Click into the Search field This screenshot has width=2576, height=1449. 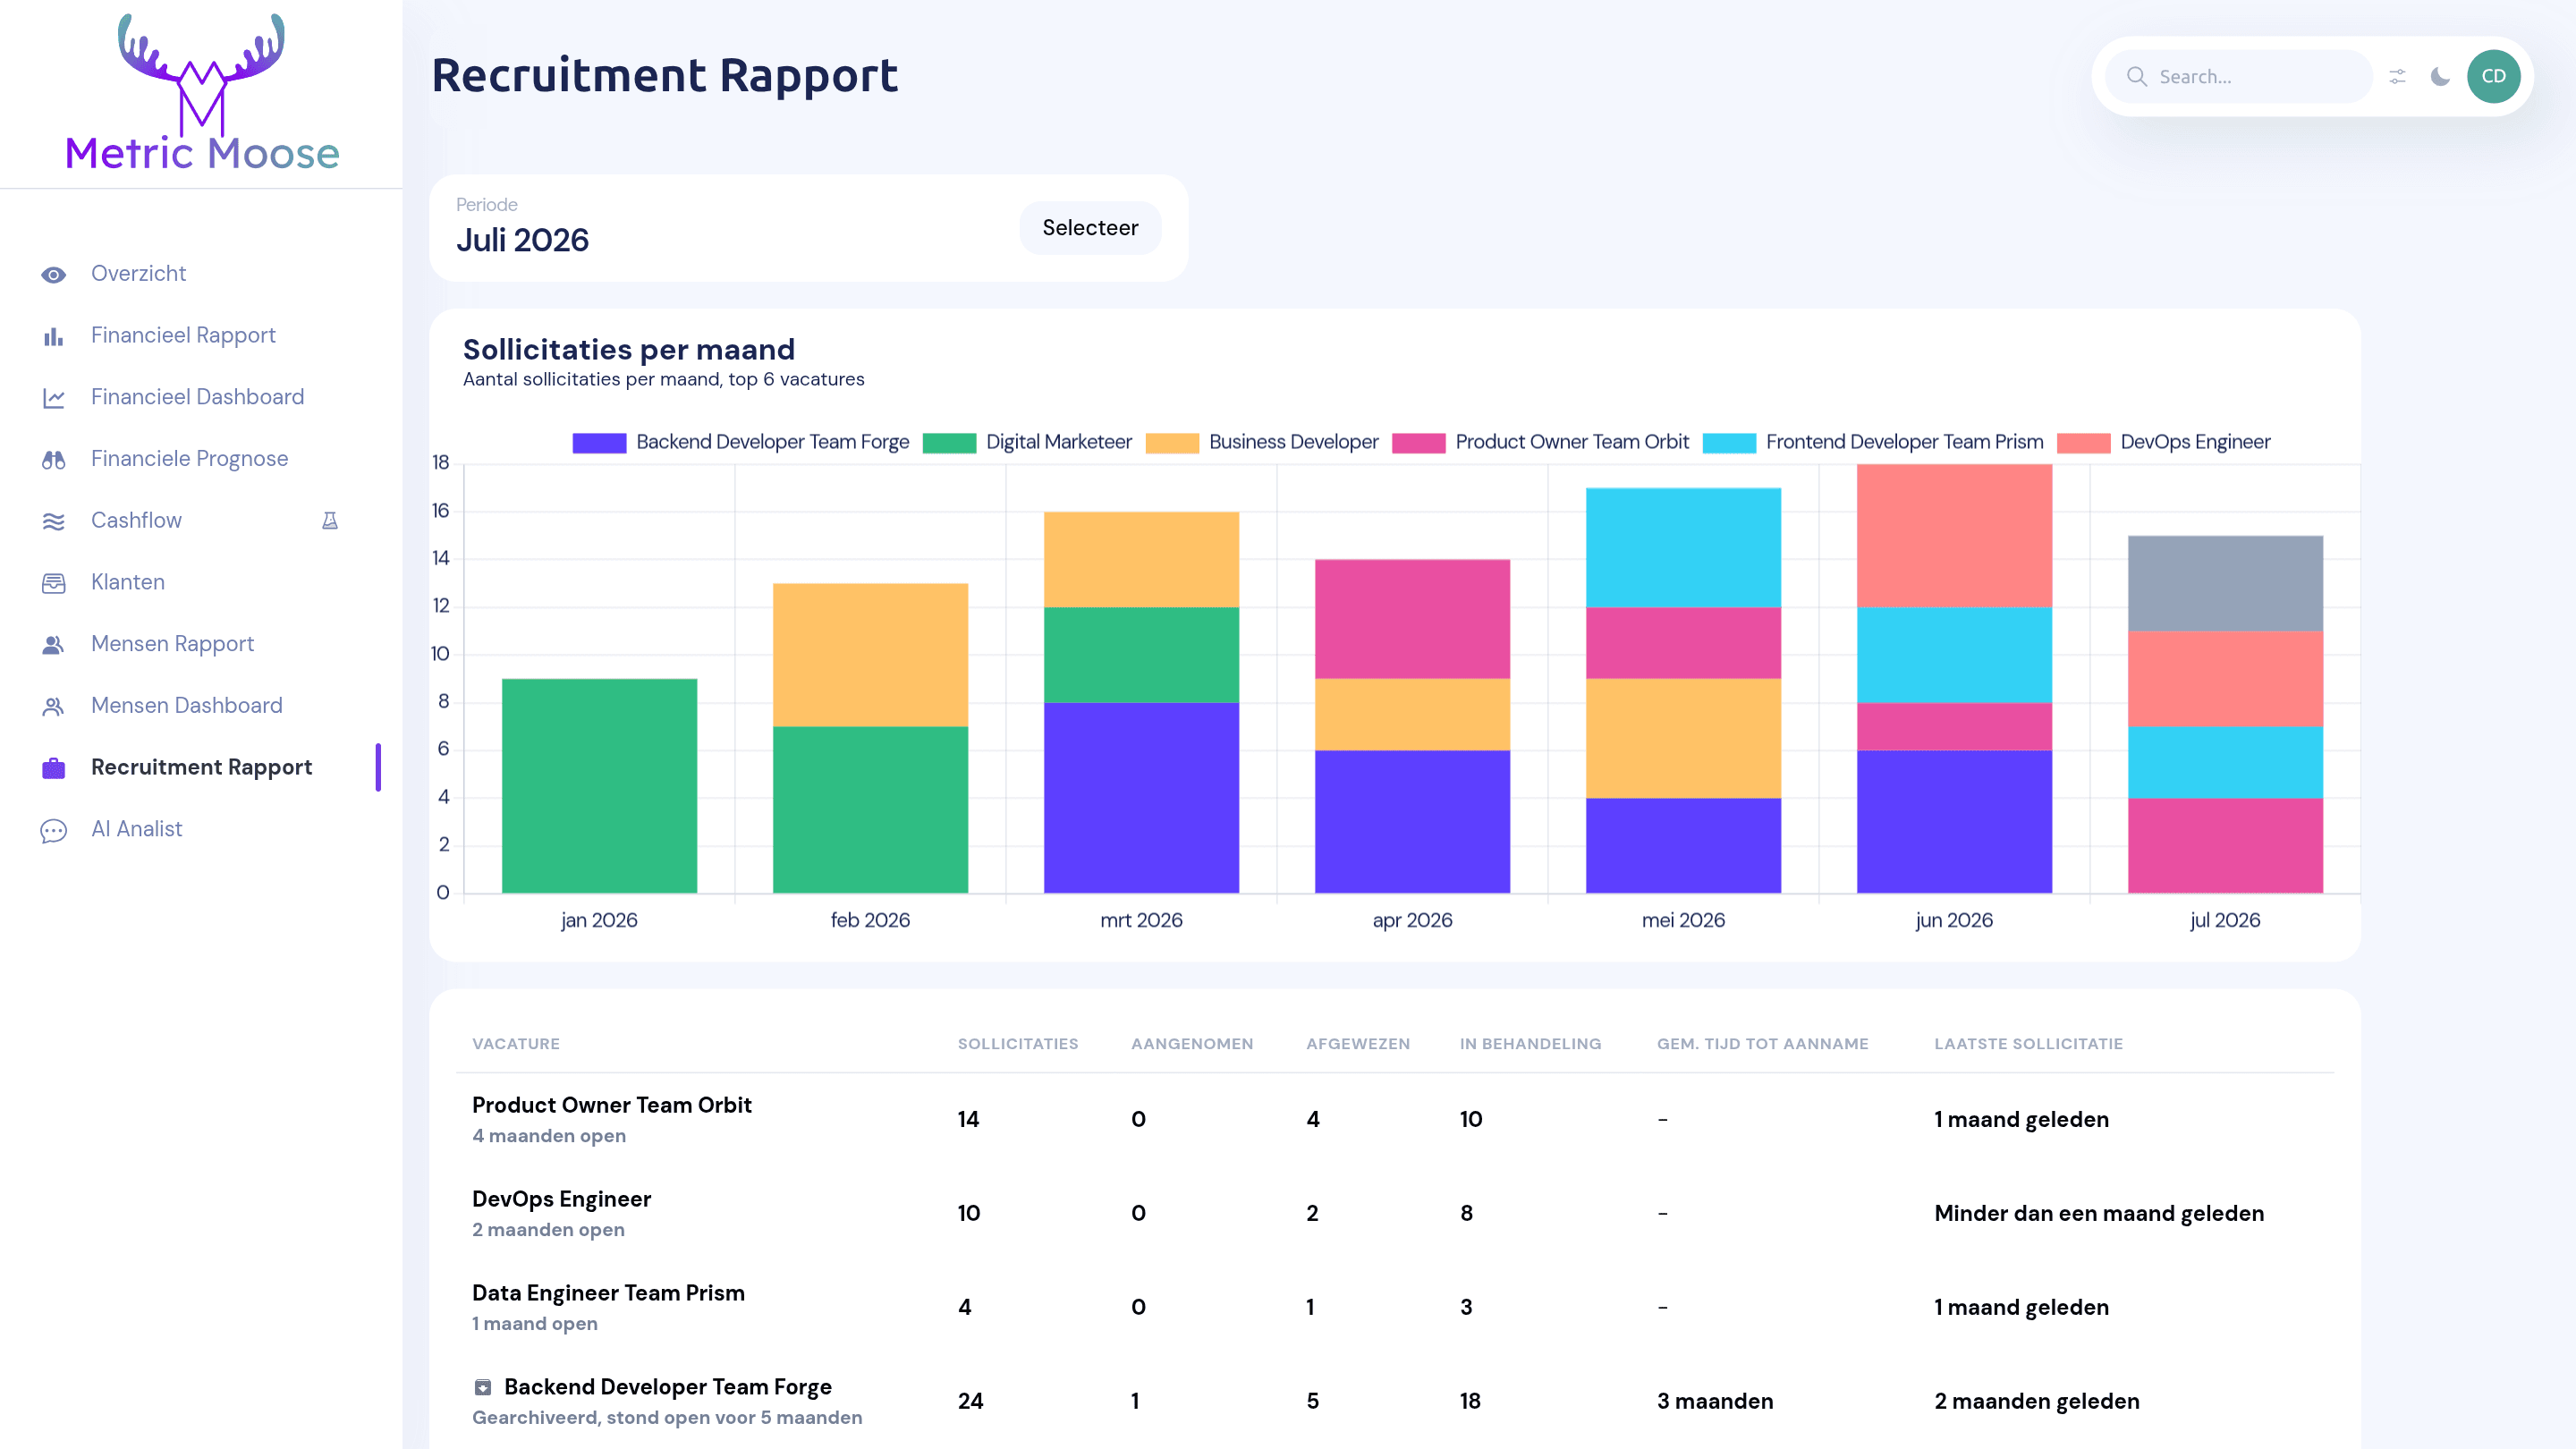click(2238, 77)
